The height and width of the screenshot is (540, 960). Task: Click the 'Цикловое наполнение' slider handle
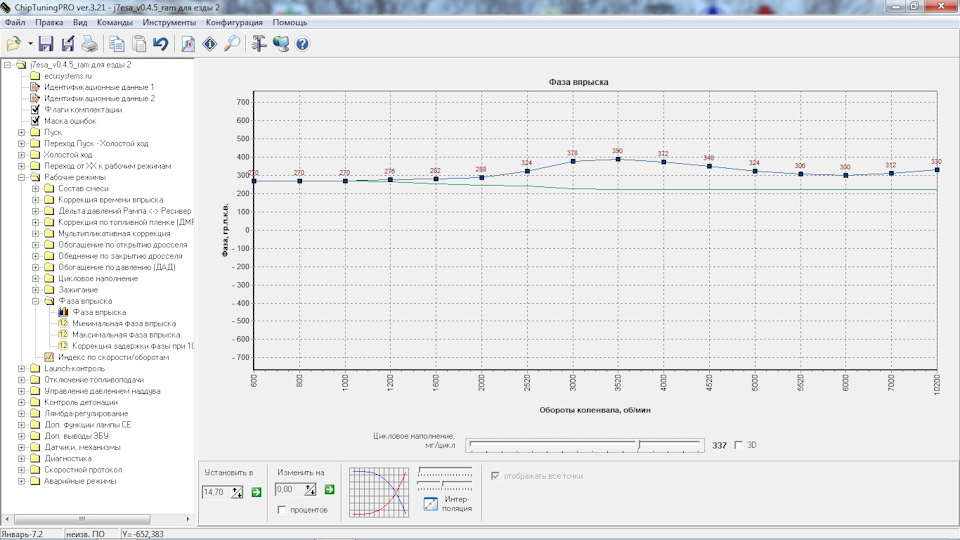point(639,445)
